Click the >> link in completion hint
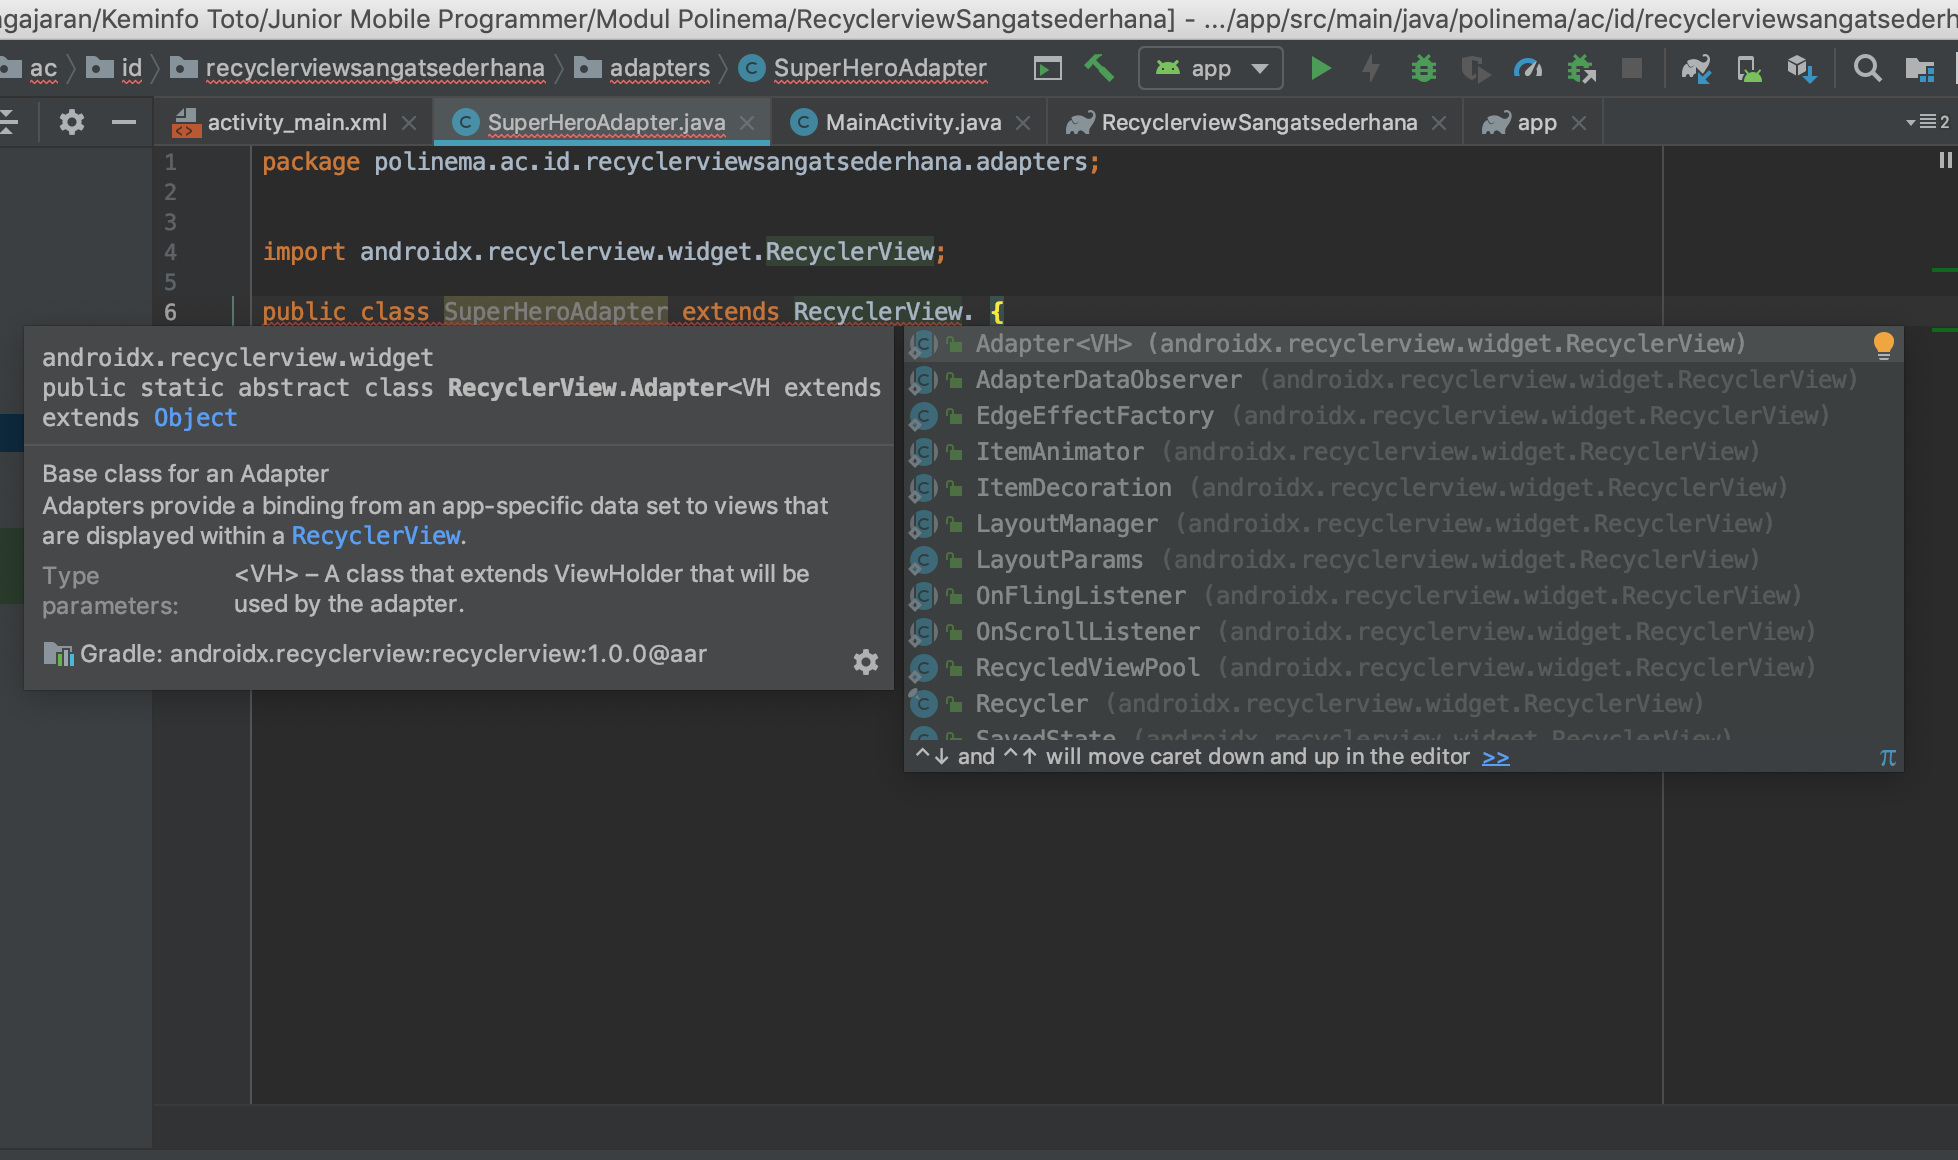Viewport: 1958px width, 1160px height. [1495, 757]
